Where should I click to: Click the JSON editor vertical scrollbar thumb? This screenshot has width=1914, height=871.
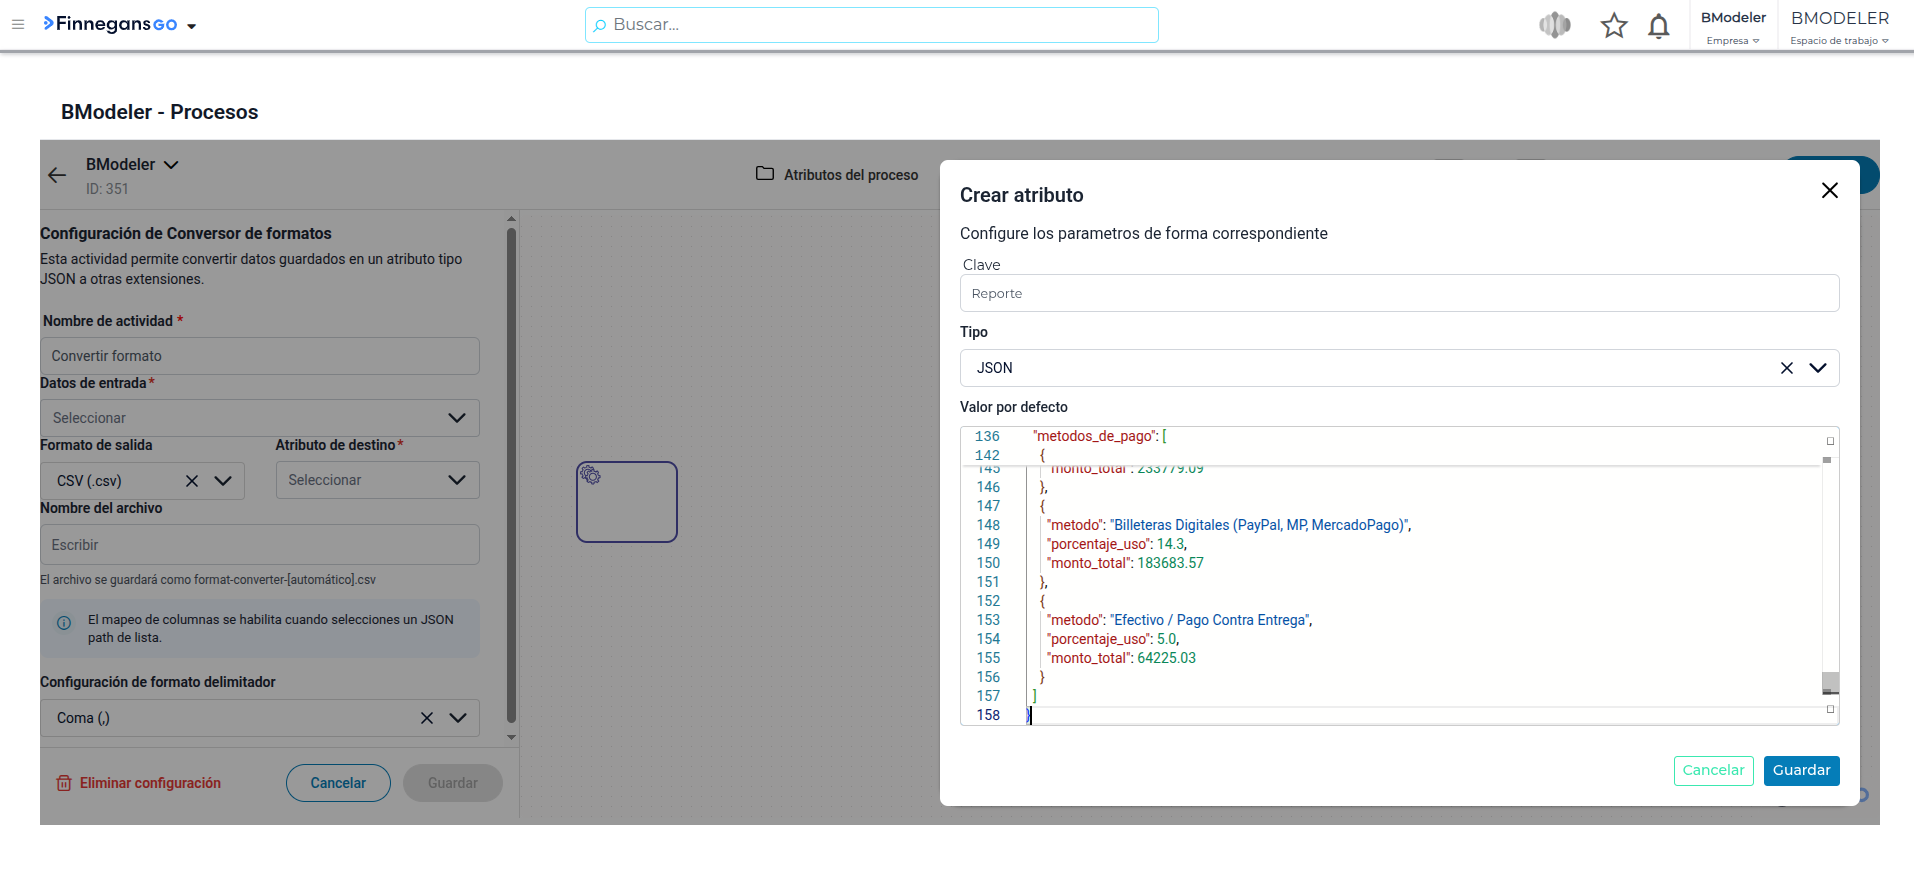tap(1830, 683)
